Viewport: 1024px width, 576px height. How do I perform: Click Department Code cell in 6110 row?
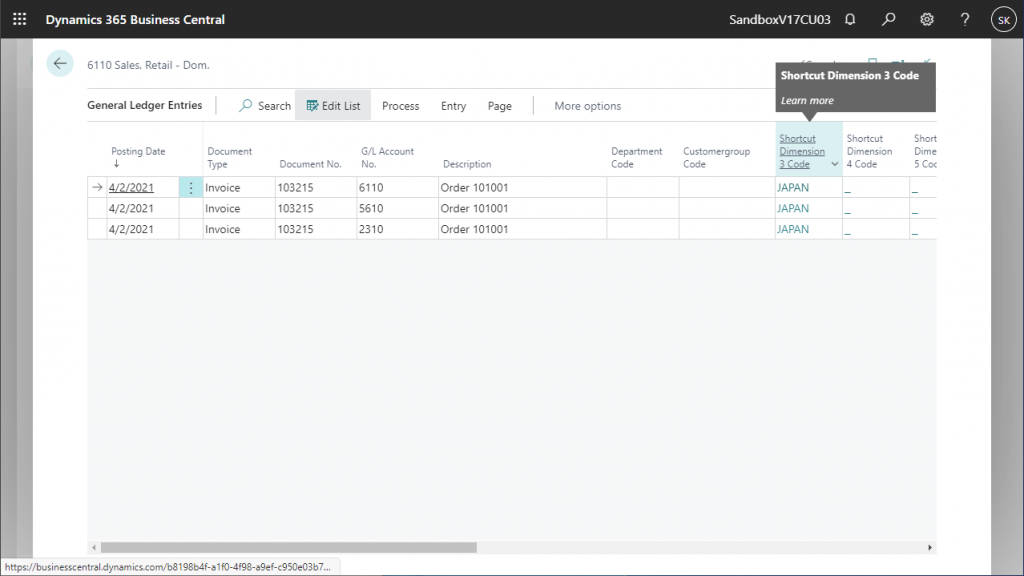click(x=643, y=187)
